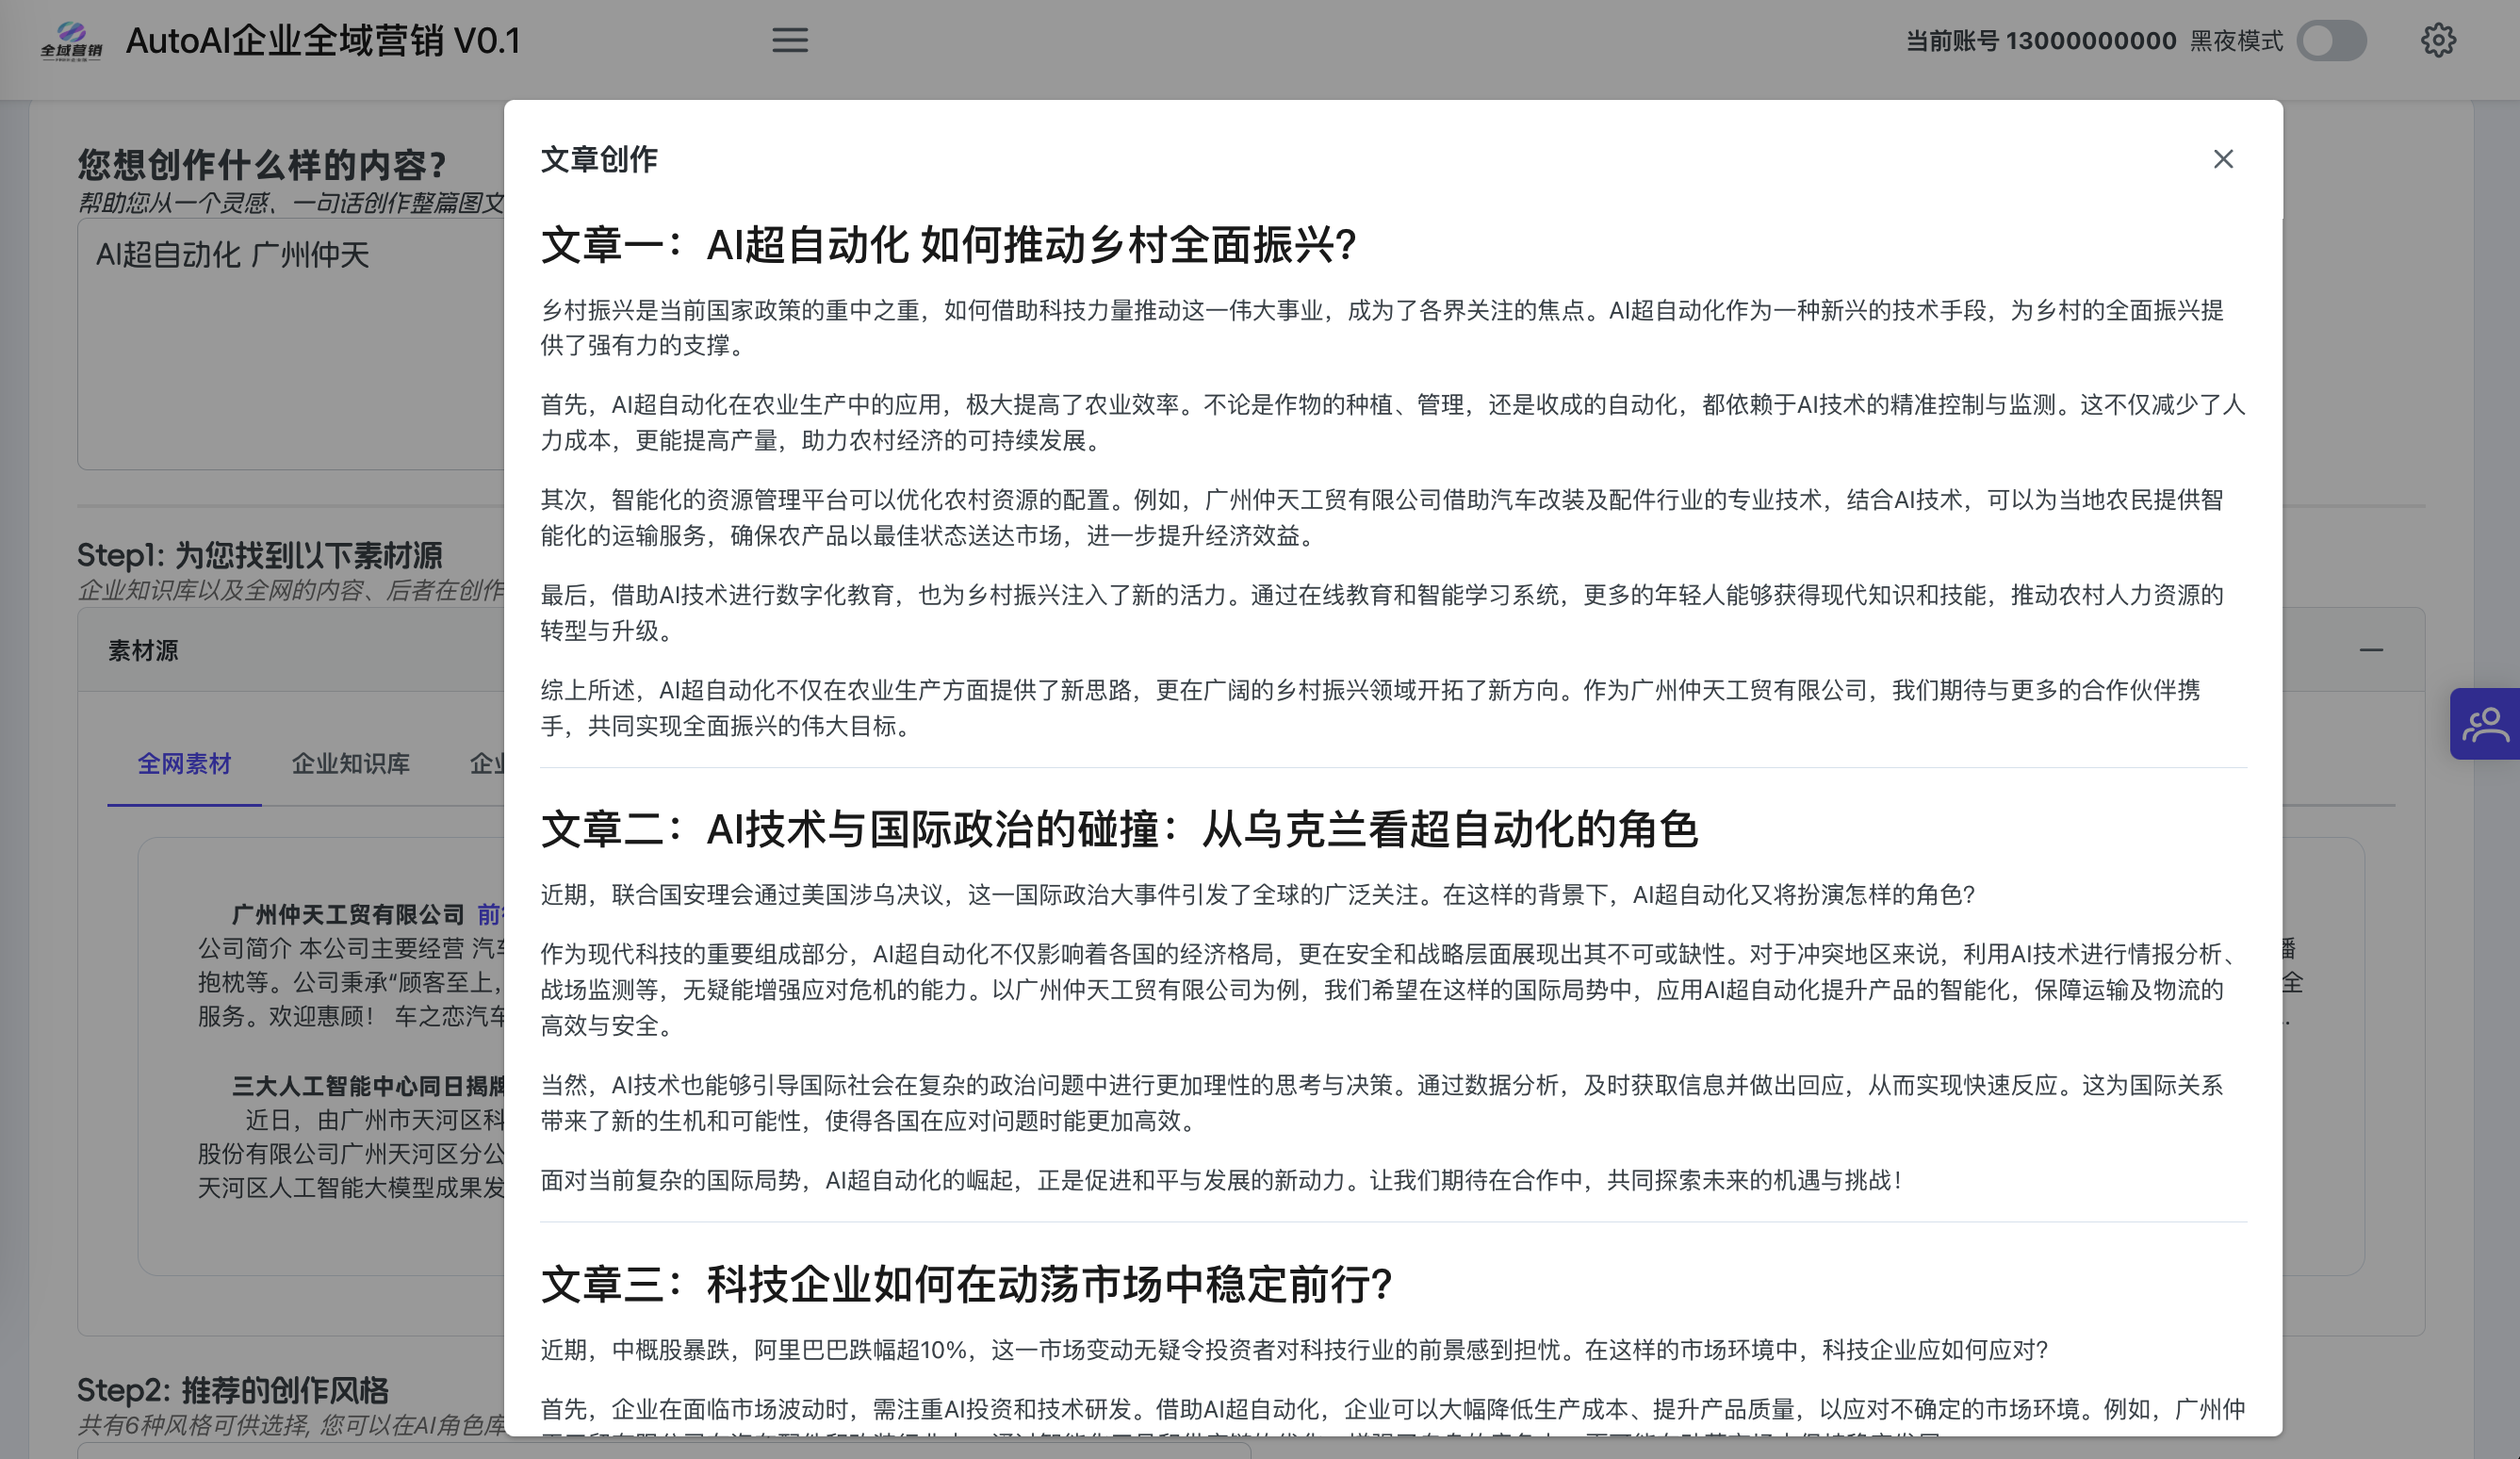2520x1459 pixels.
Task: Click the 您想创作什么样的内容 heading
Action: [x=262, y=164]
